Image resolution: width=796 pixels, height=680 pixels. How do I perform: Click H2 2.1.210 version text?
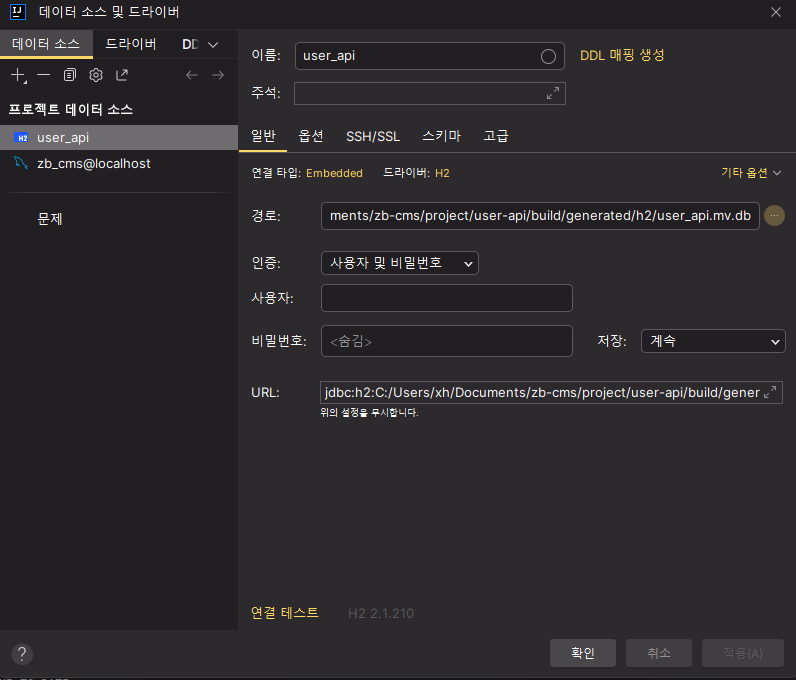tap(381, 613)
